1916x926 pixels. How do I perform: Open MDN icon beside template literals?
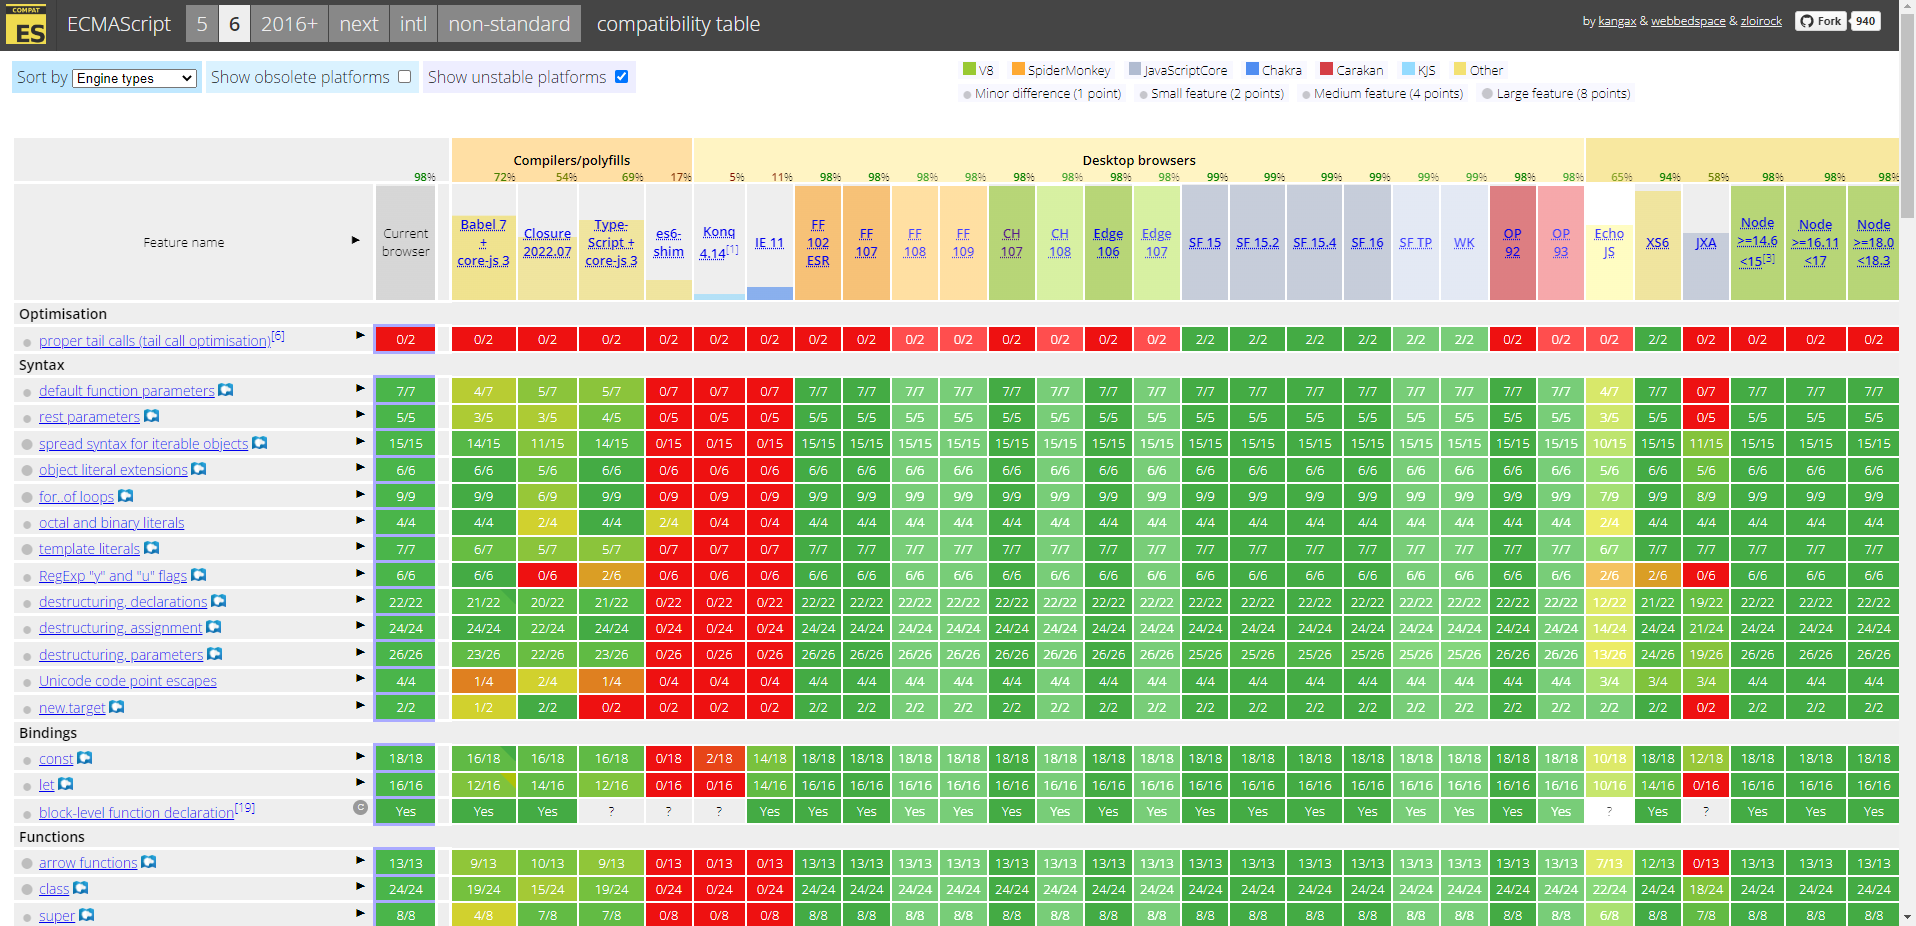(152, 548)
